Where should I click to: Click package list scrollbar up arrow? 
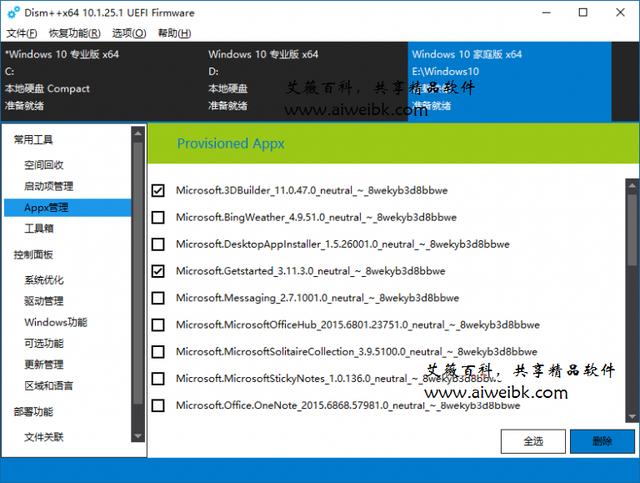(x=632, y=185)
